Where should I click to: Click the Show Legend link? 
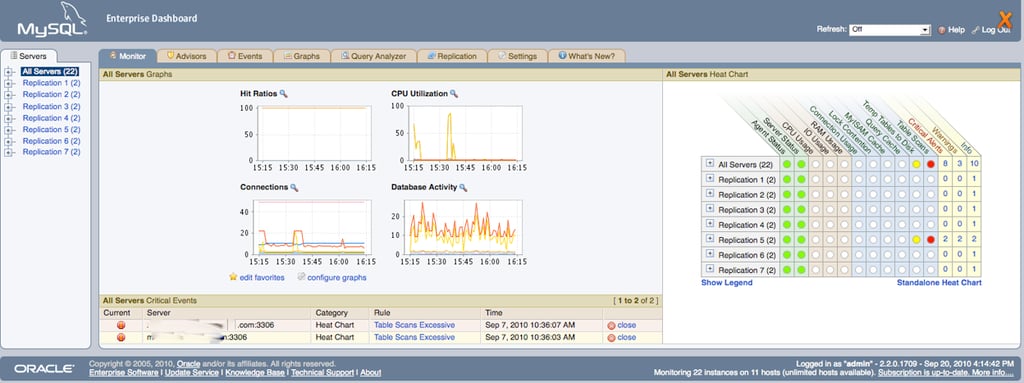[x=727, y=283]
